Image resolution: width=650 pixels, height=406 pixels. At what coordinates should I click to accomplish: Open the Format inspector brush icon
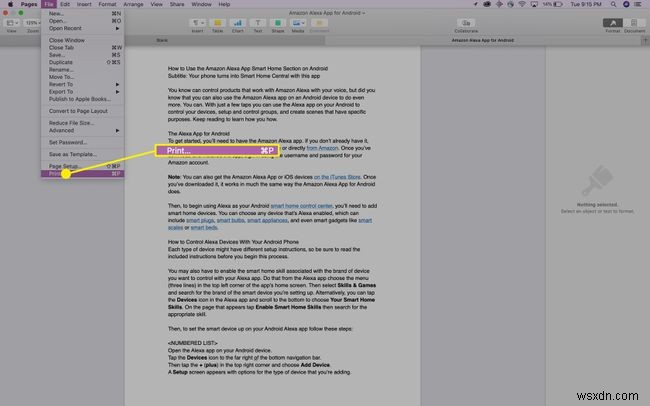[x=612, y=23]
